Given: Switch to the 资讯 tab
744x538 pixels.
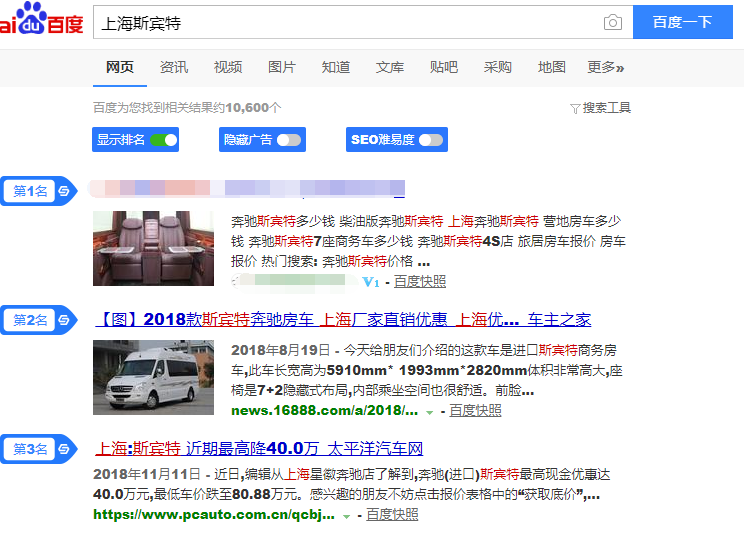Looking at the screenshot, I should pos(174,67).
